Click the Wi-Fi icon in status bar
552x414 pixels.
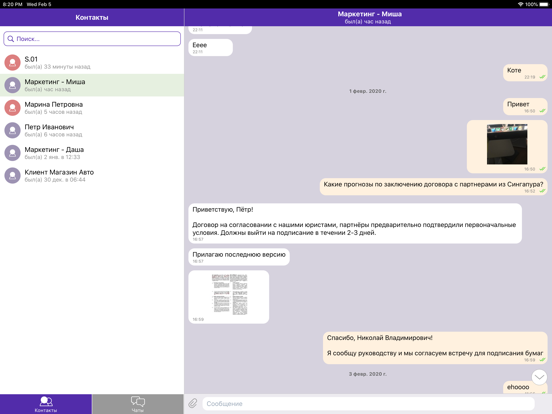520,4
